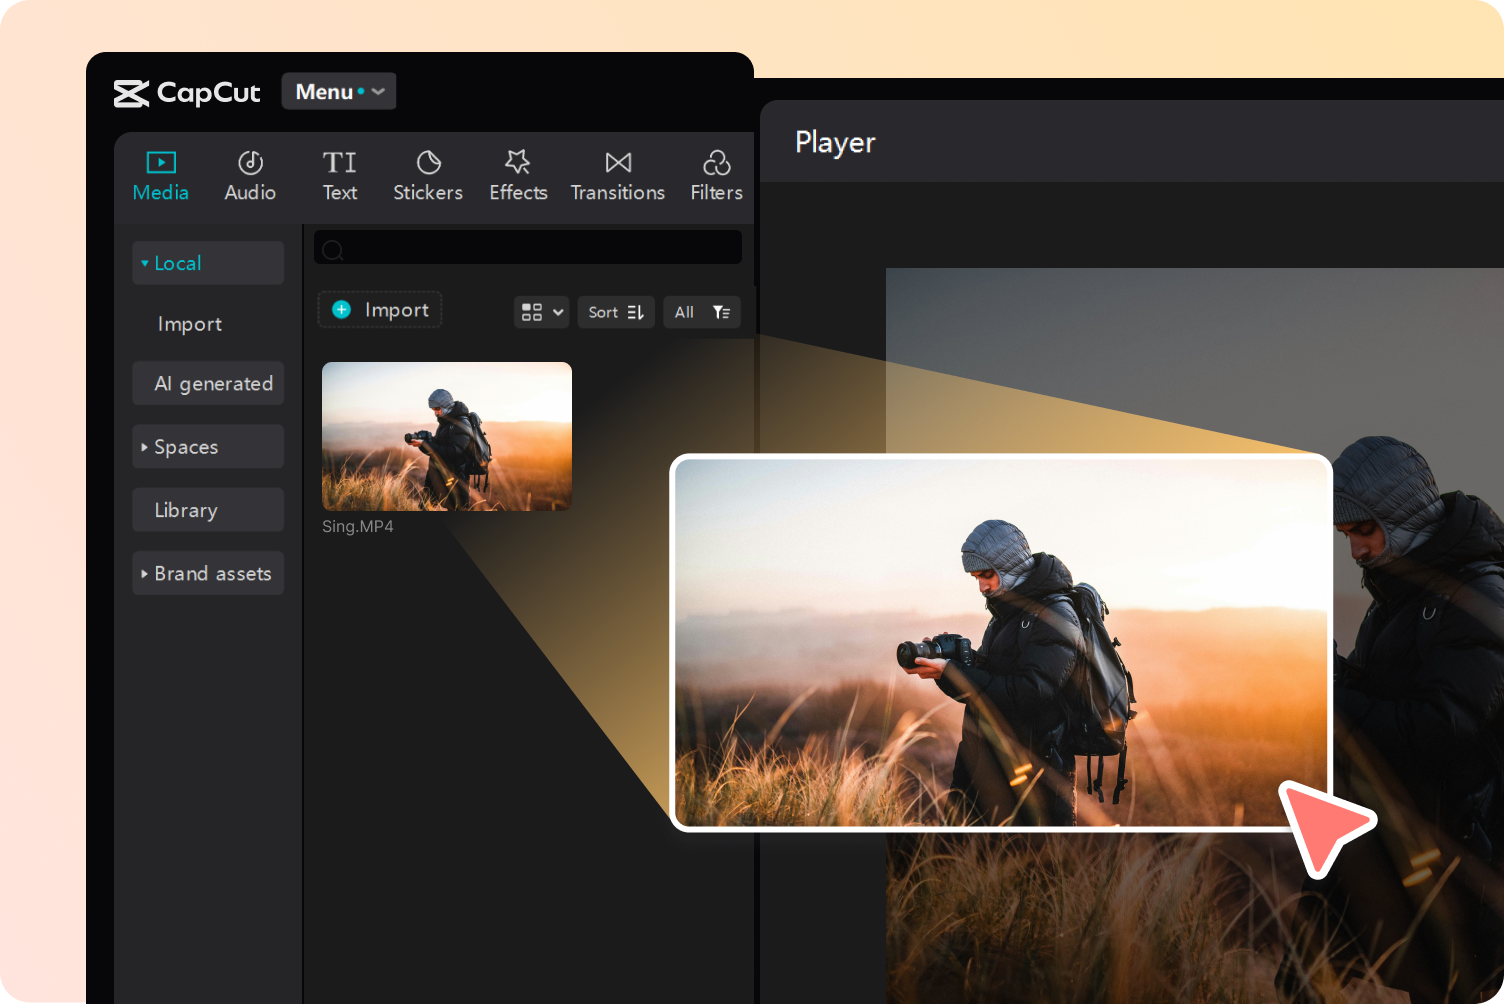This screenshot has width=1504, height=1004.
Task: Click the search magnifier icon
Action: point(333,250)
